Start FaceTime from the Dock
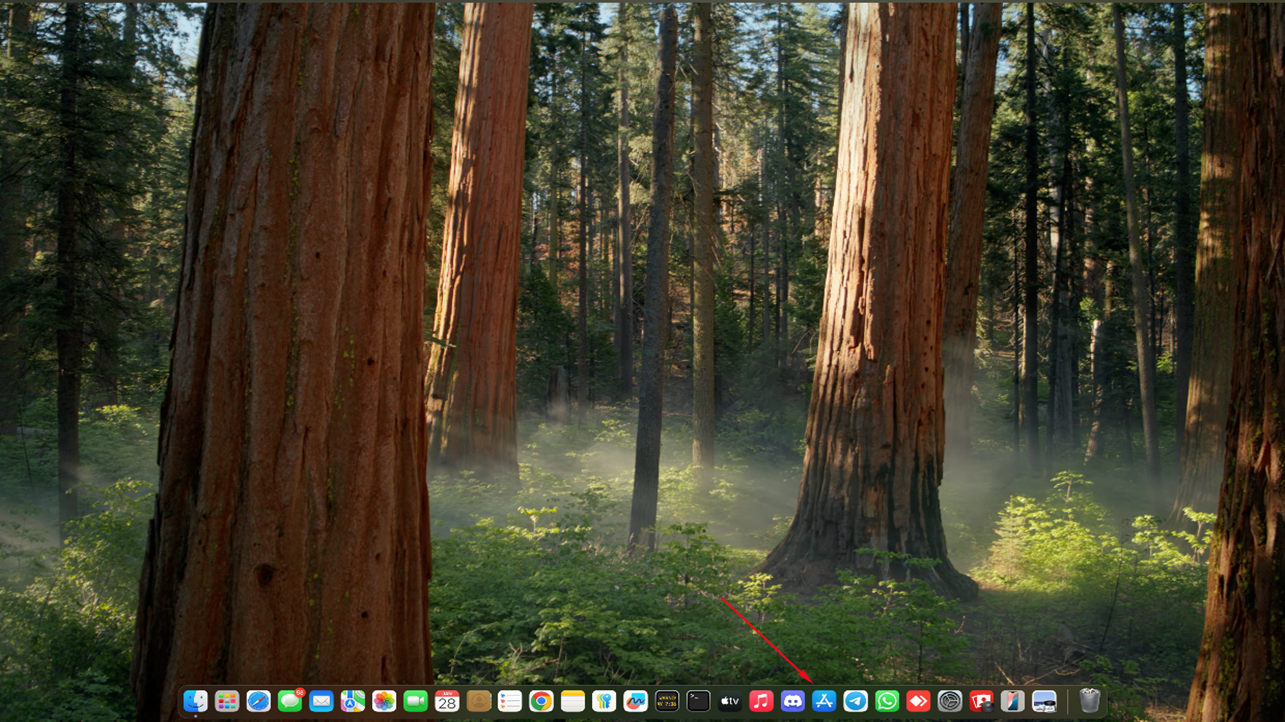The width and height of the screenshot is (1285, 722). pyautogui.click(x=415, y=701)
